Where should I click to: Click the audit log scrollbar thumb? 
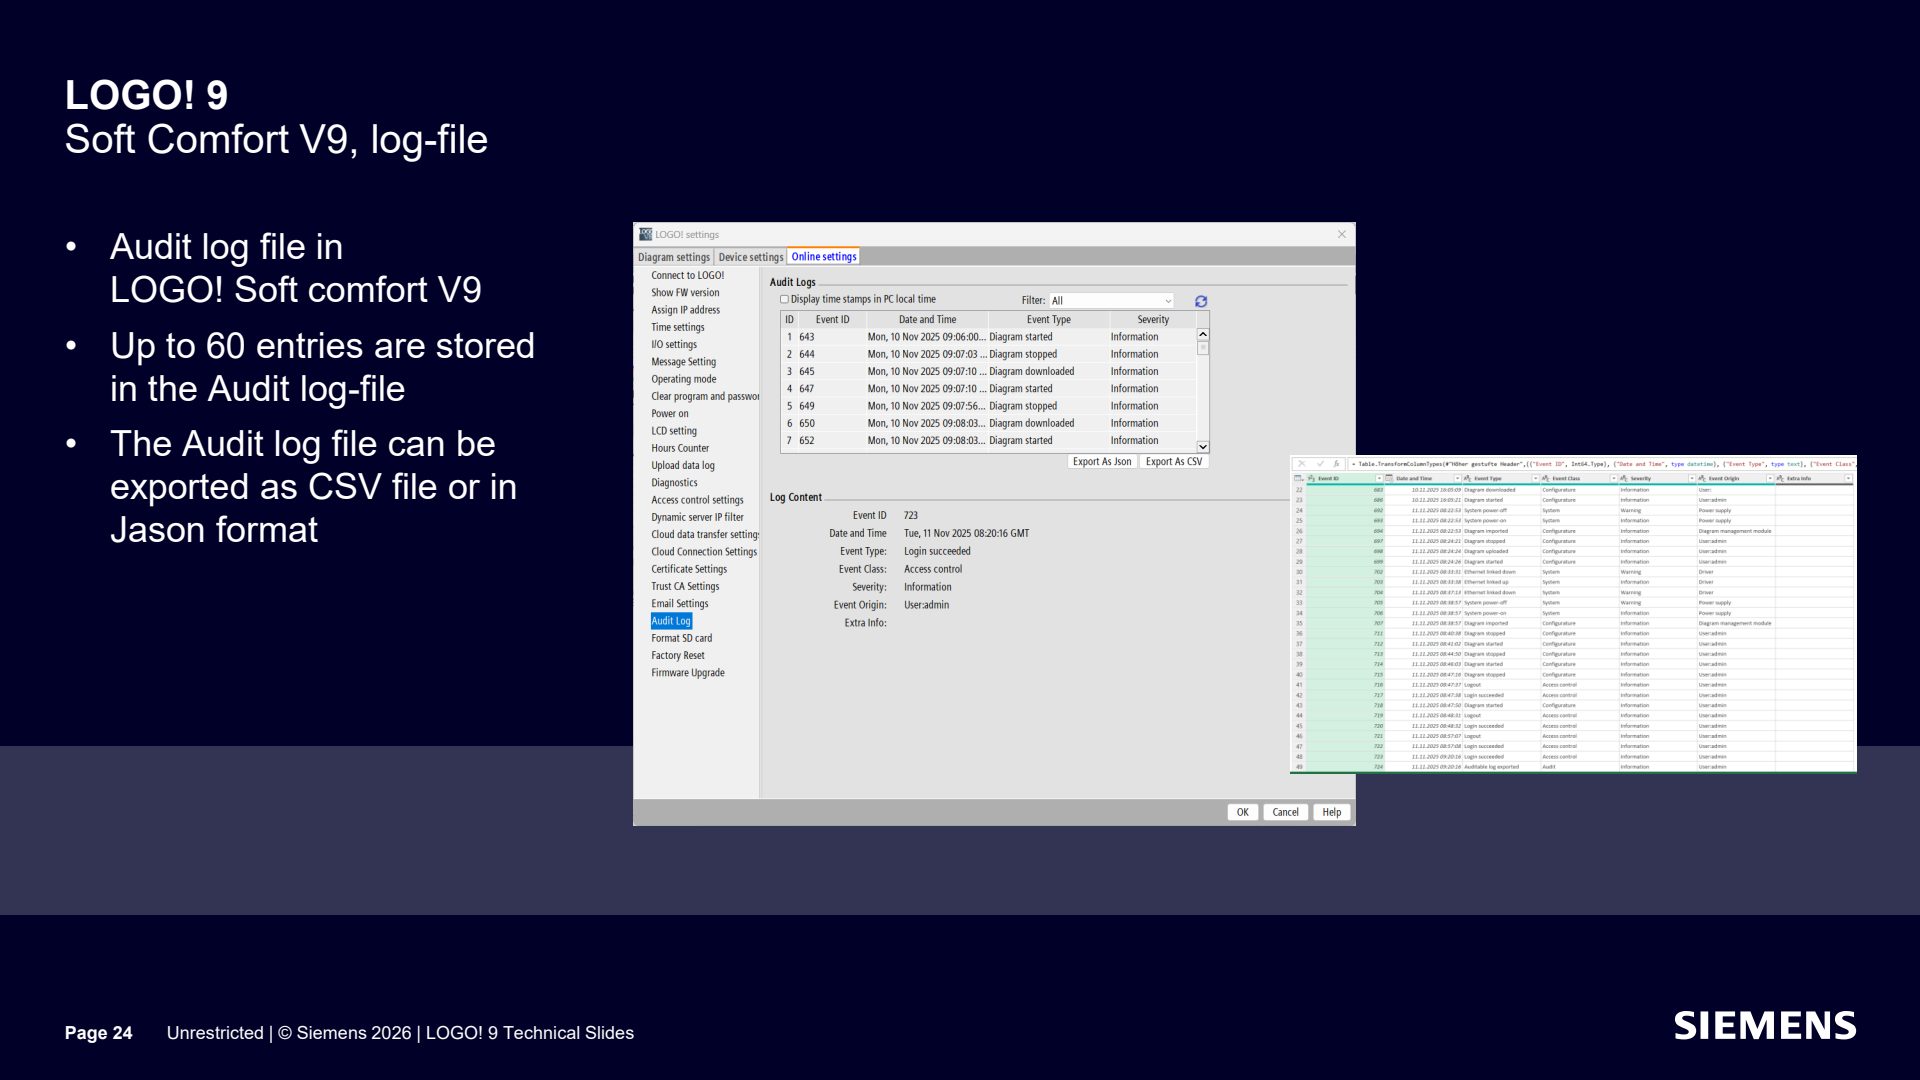click(1203, 349)
